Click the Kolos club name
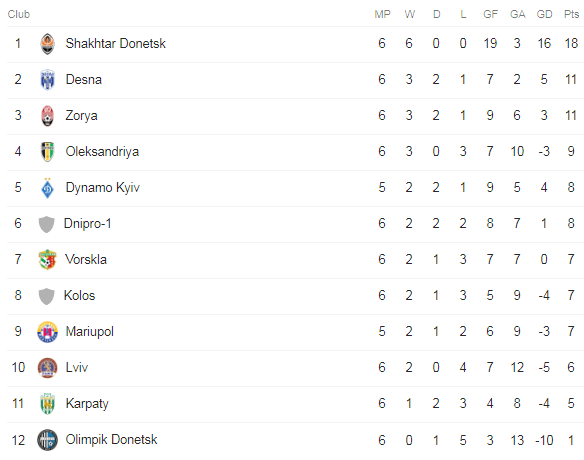Image resolution: width=584 pixels, height=460 pixels. coord(79,296)
